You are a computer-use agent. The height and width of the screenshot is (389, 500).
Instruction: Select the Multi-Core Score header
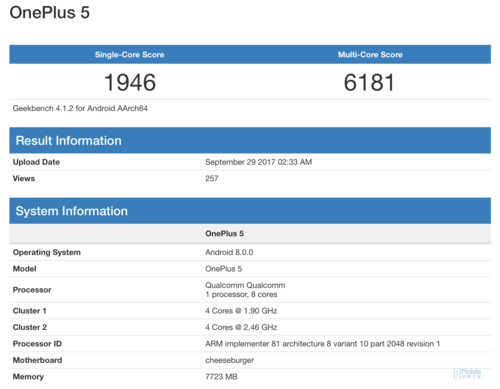pyautogui.click(x=370, y=55)
